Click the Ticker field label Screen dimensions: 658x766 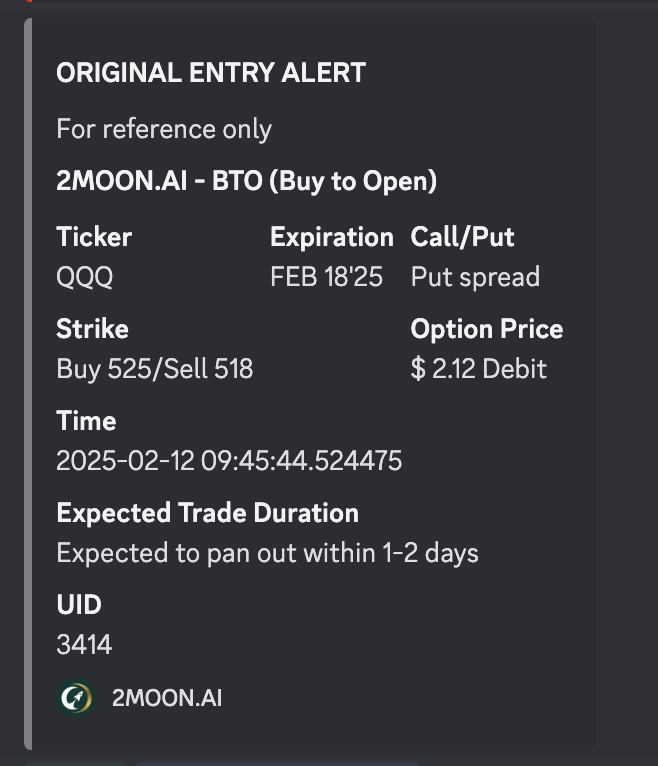click(94, 237)
